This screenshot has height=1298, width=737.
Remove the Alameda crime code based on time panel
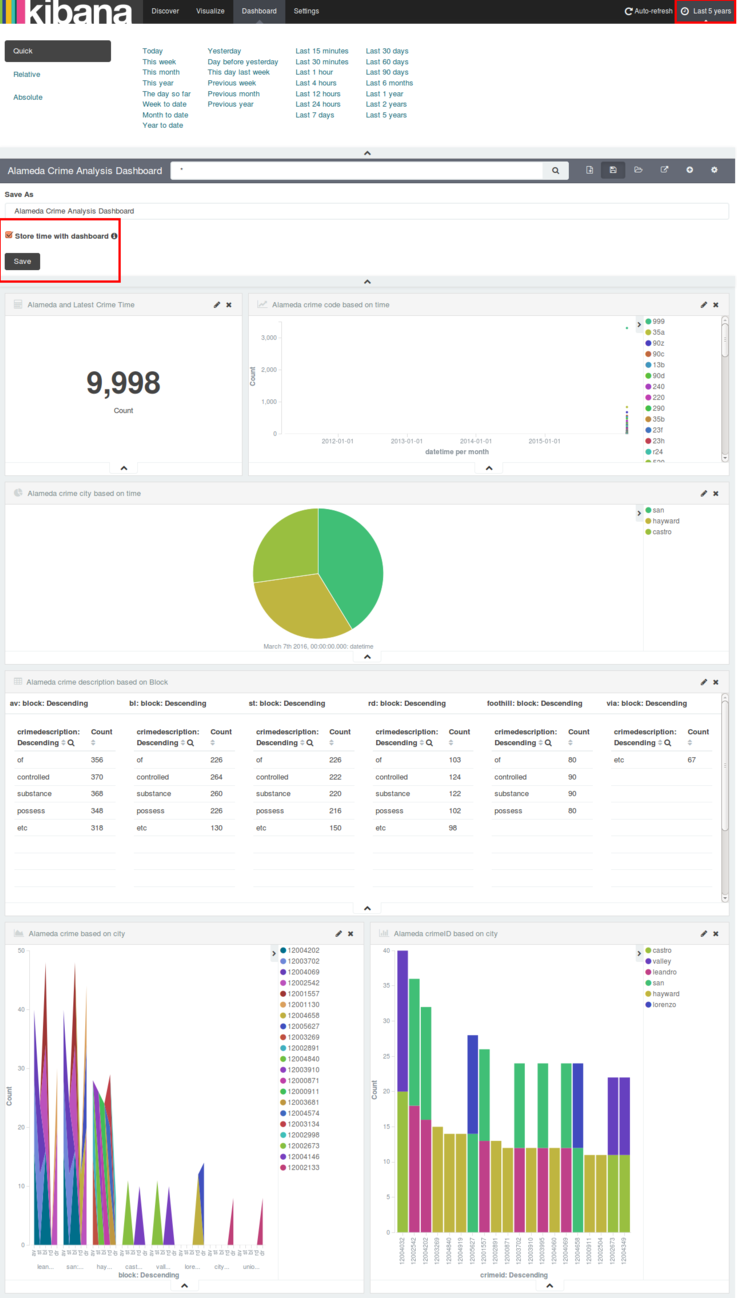pyautogui.click(x=716, y=304)
